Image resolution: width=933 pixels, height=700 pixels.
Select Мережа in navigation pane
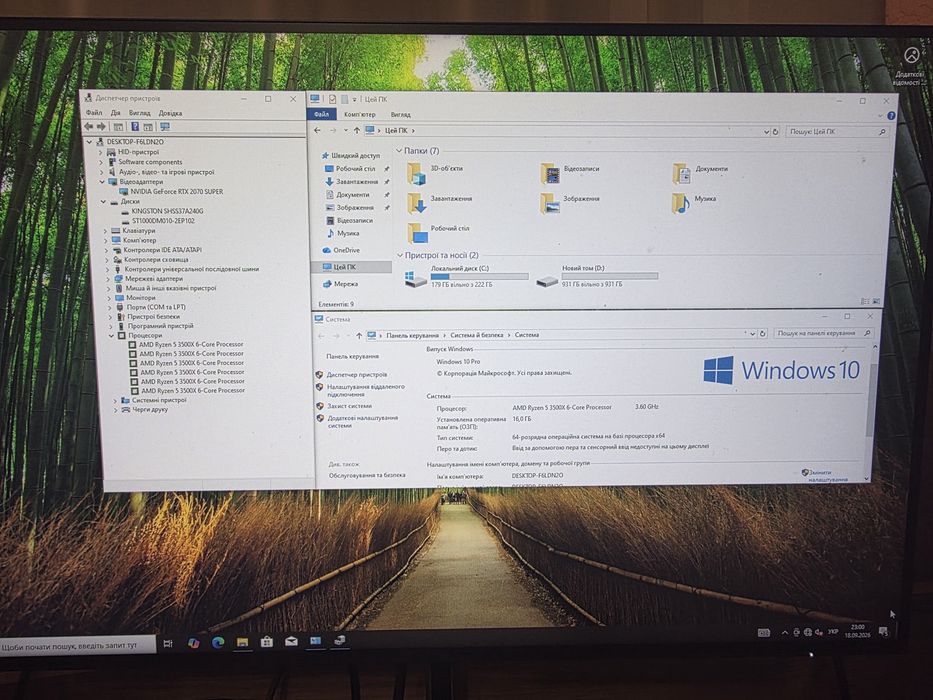[x=340, y=284]
